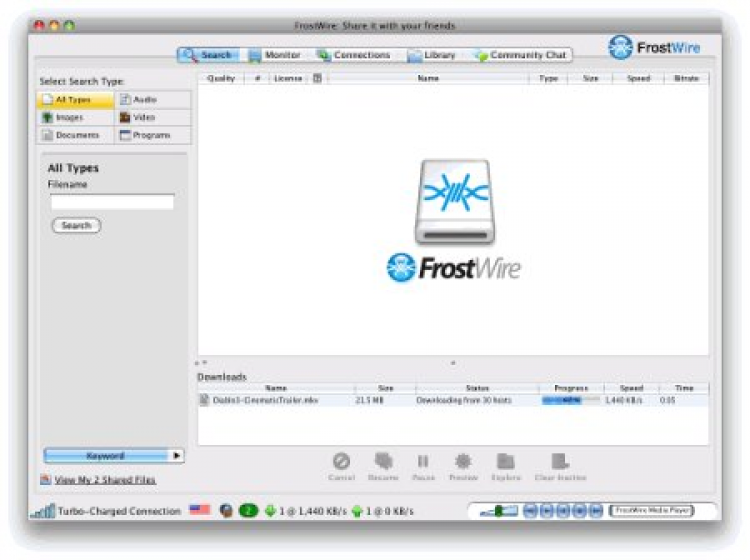Click the green download arrow indicator
The width and height of the screenshot is (750, 560).
point(270,511)
